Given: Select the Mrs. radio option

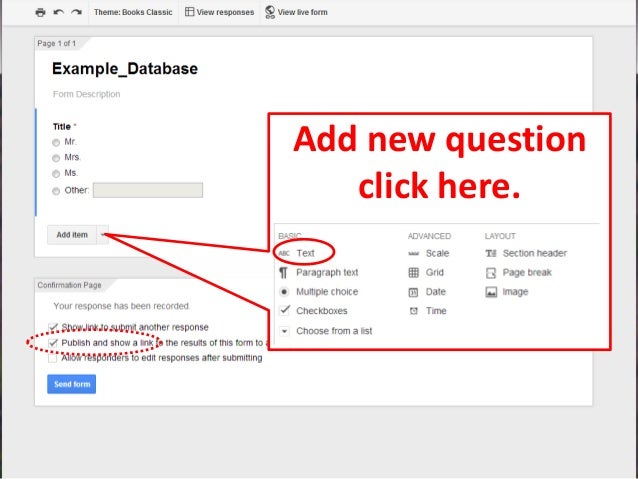Looking at the screenshot, I should tap(56, 158).
